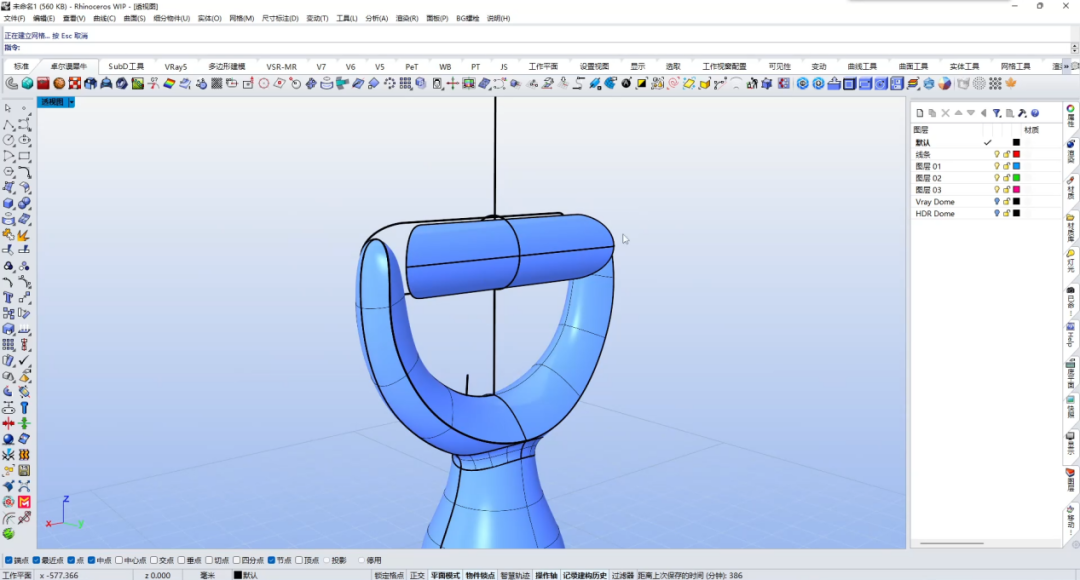Toggle the 最近点 osnap checkbox
The height and width of the screenshot is (580, 1080).
(36, 561)
